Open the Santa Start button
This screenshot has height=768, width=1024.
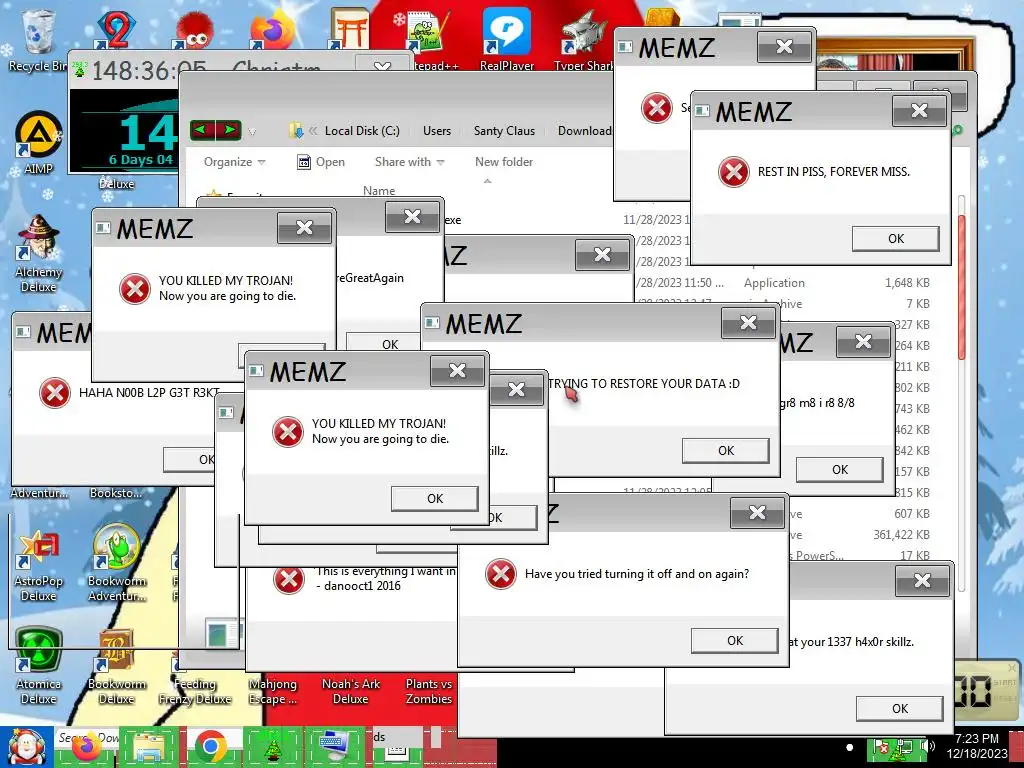[x=26, y=747]
